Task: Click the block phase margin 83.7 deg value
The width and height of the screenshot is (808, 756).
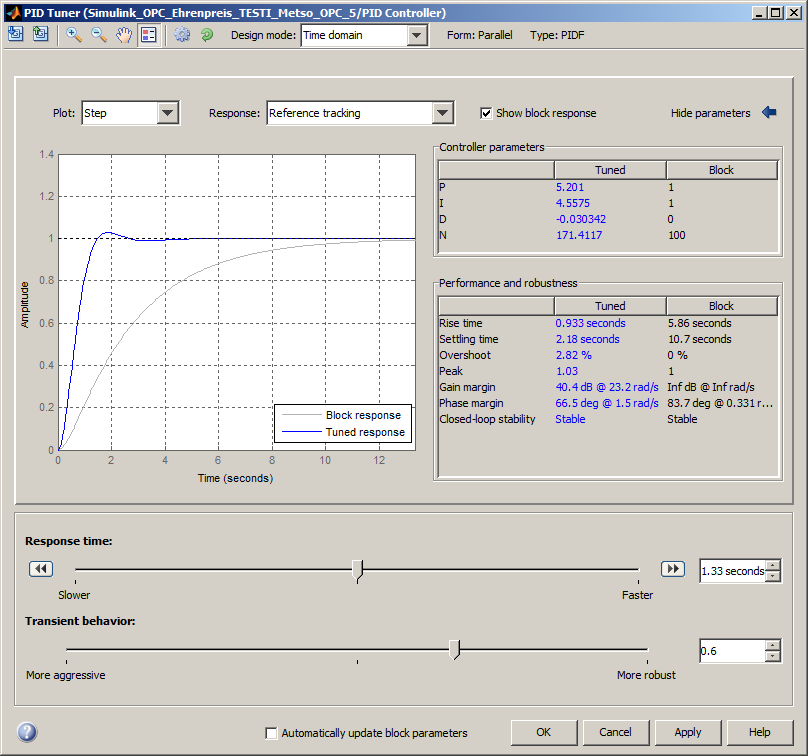Action: click(x=720, y=403)
